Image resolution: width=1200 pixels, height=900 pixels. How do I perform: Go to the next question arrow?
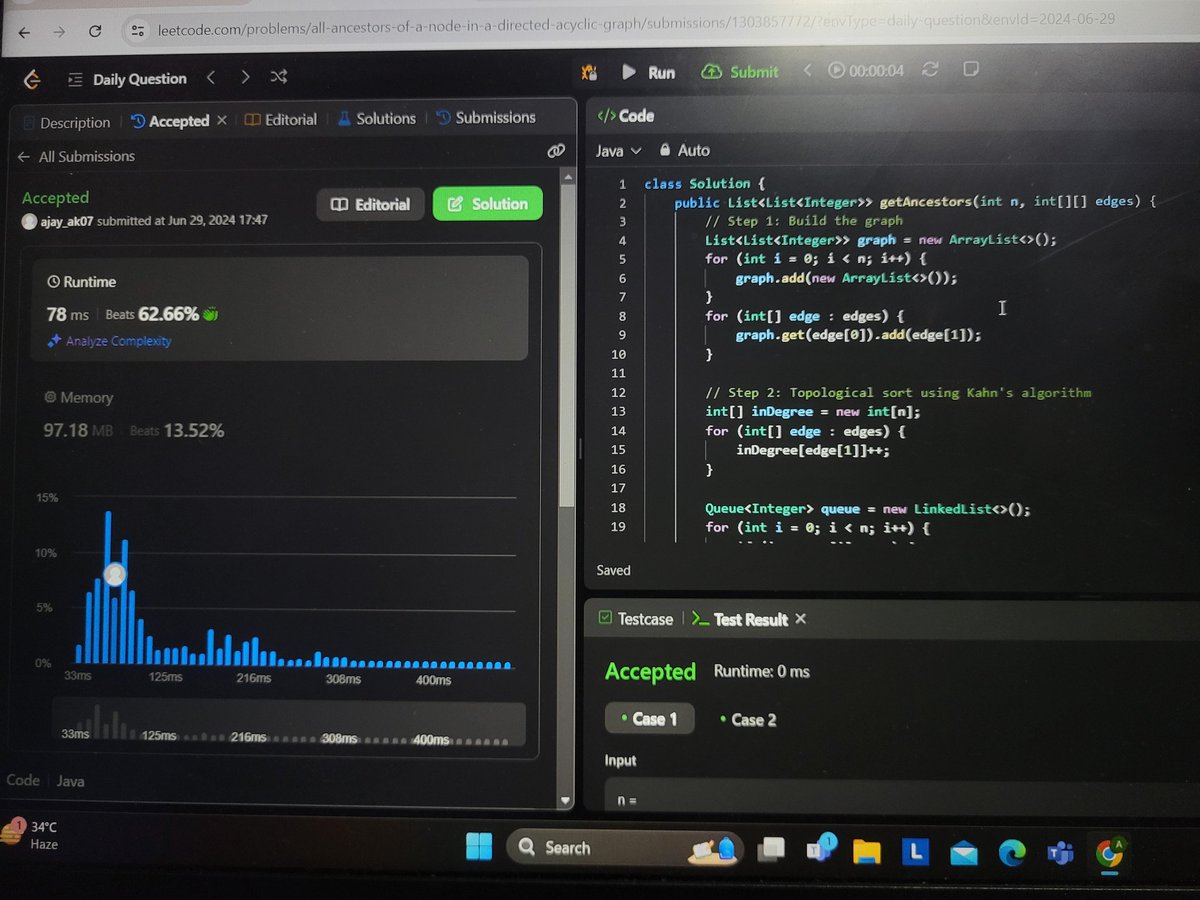(x=245, y=77)
